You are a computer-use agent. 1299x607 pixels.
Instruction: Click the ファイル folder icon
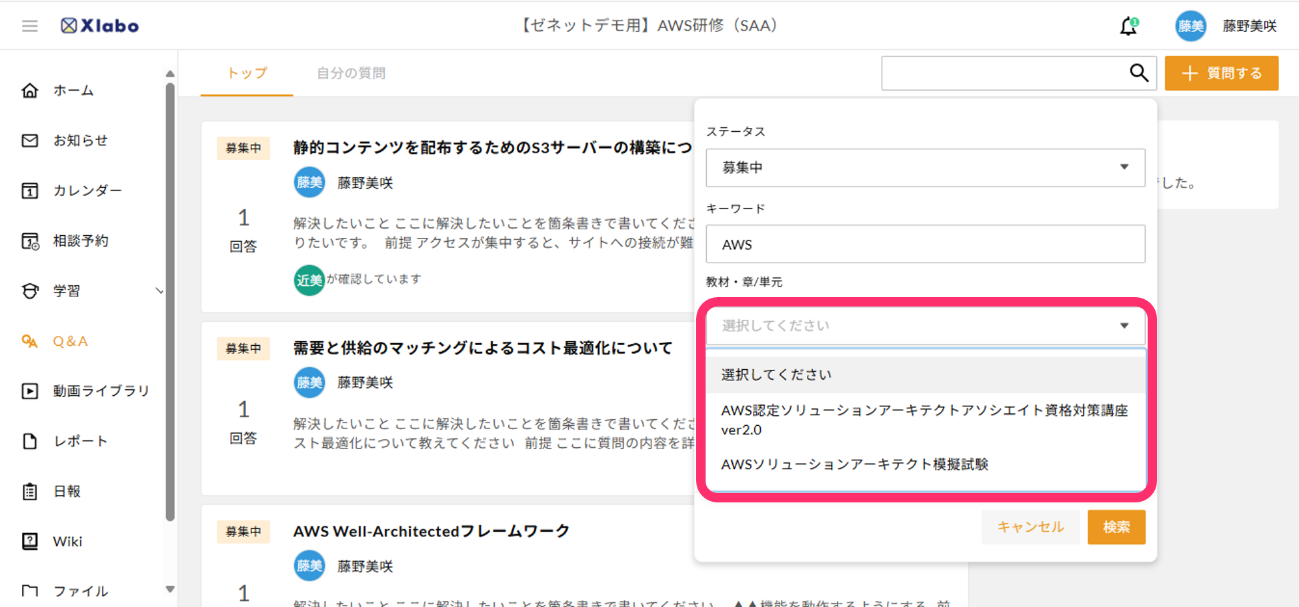tap(30, 591)
